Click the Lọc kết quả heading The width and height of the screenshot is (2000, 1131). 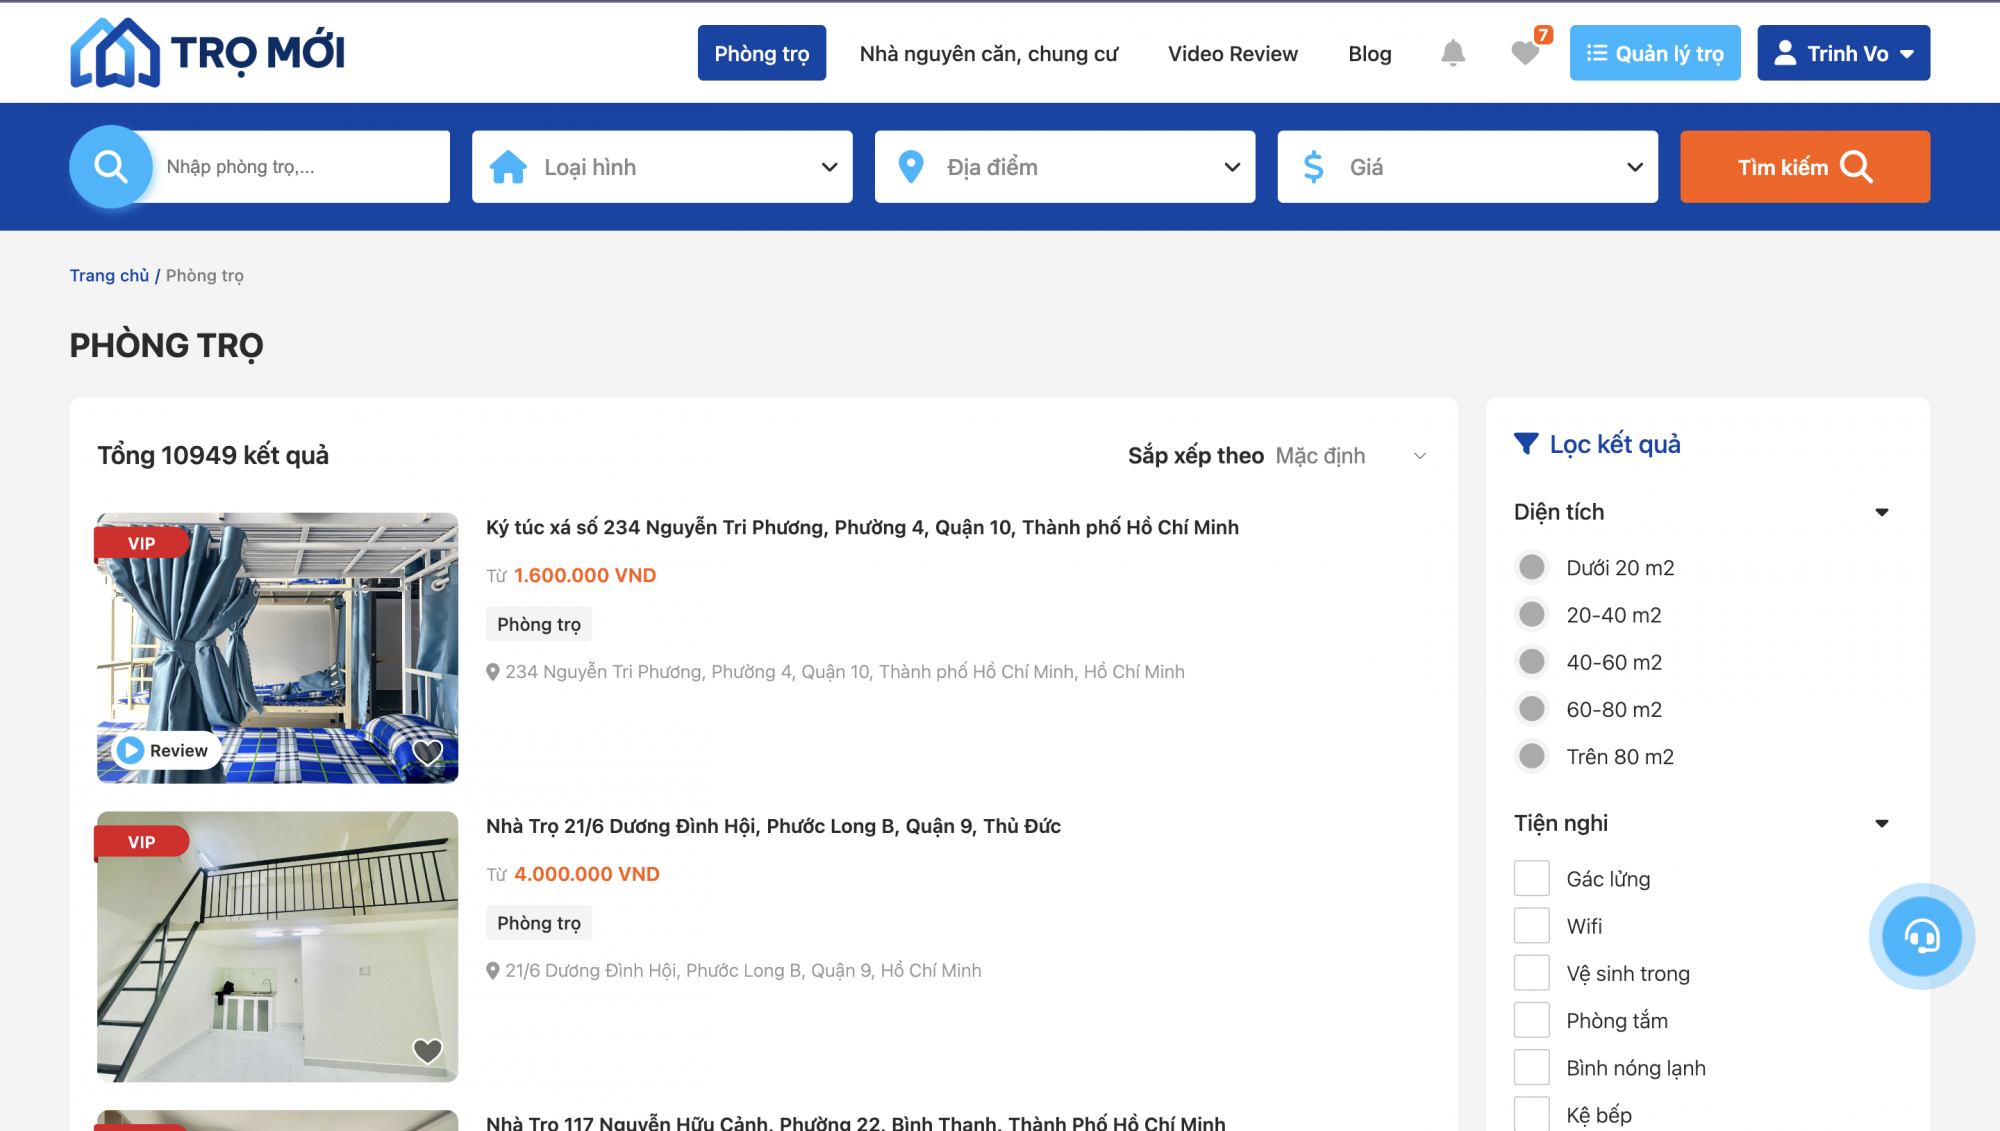[1615, 444]
